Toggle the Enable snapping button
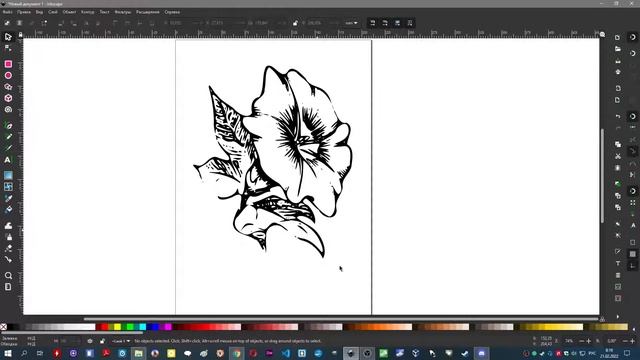 [x=632, y=37]
